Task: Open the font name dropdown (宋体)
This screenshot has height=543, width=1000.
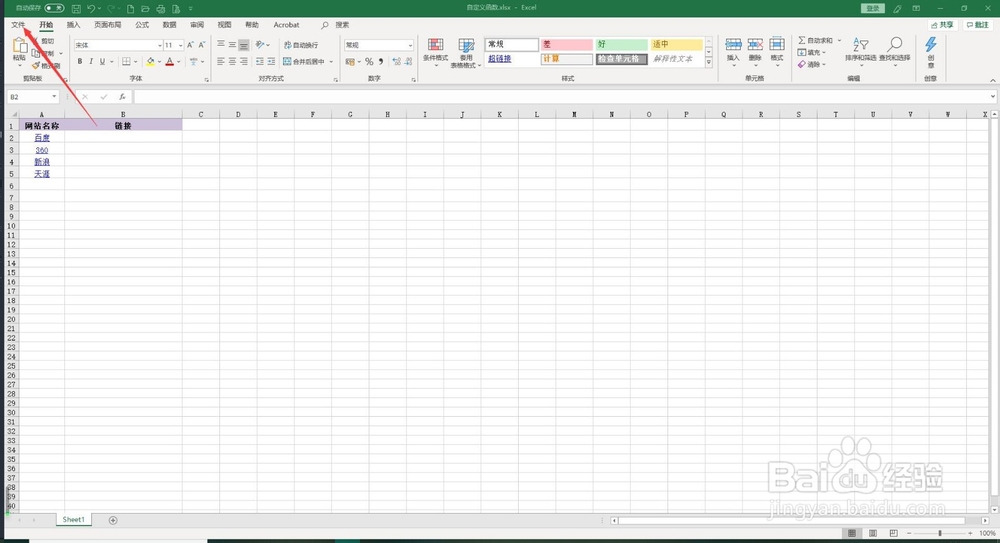Action: tap(159, 45)
